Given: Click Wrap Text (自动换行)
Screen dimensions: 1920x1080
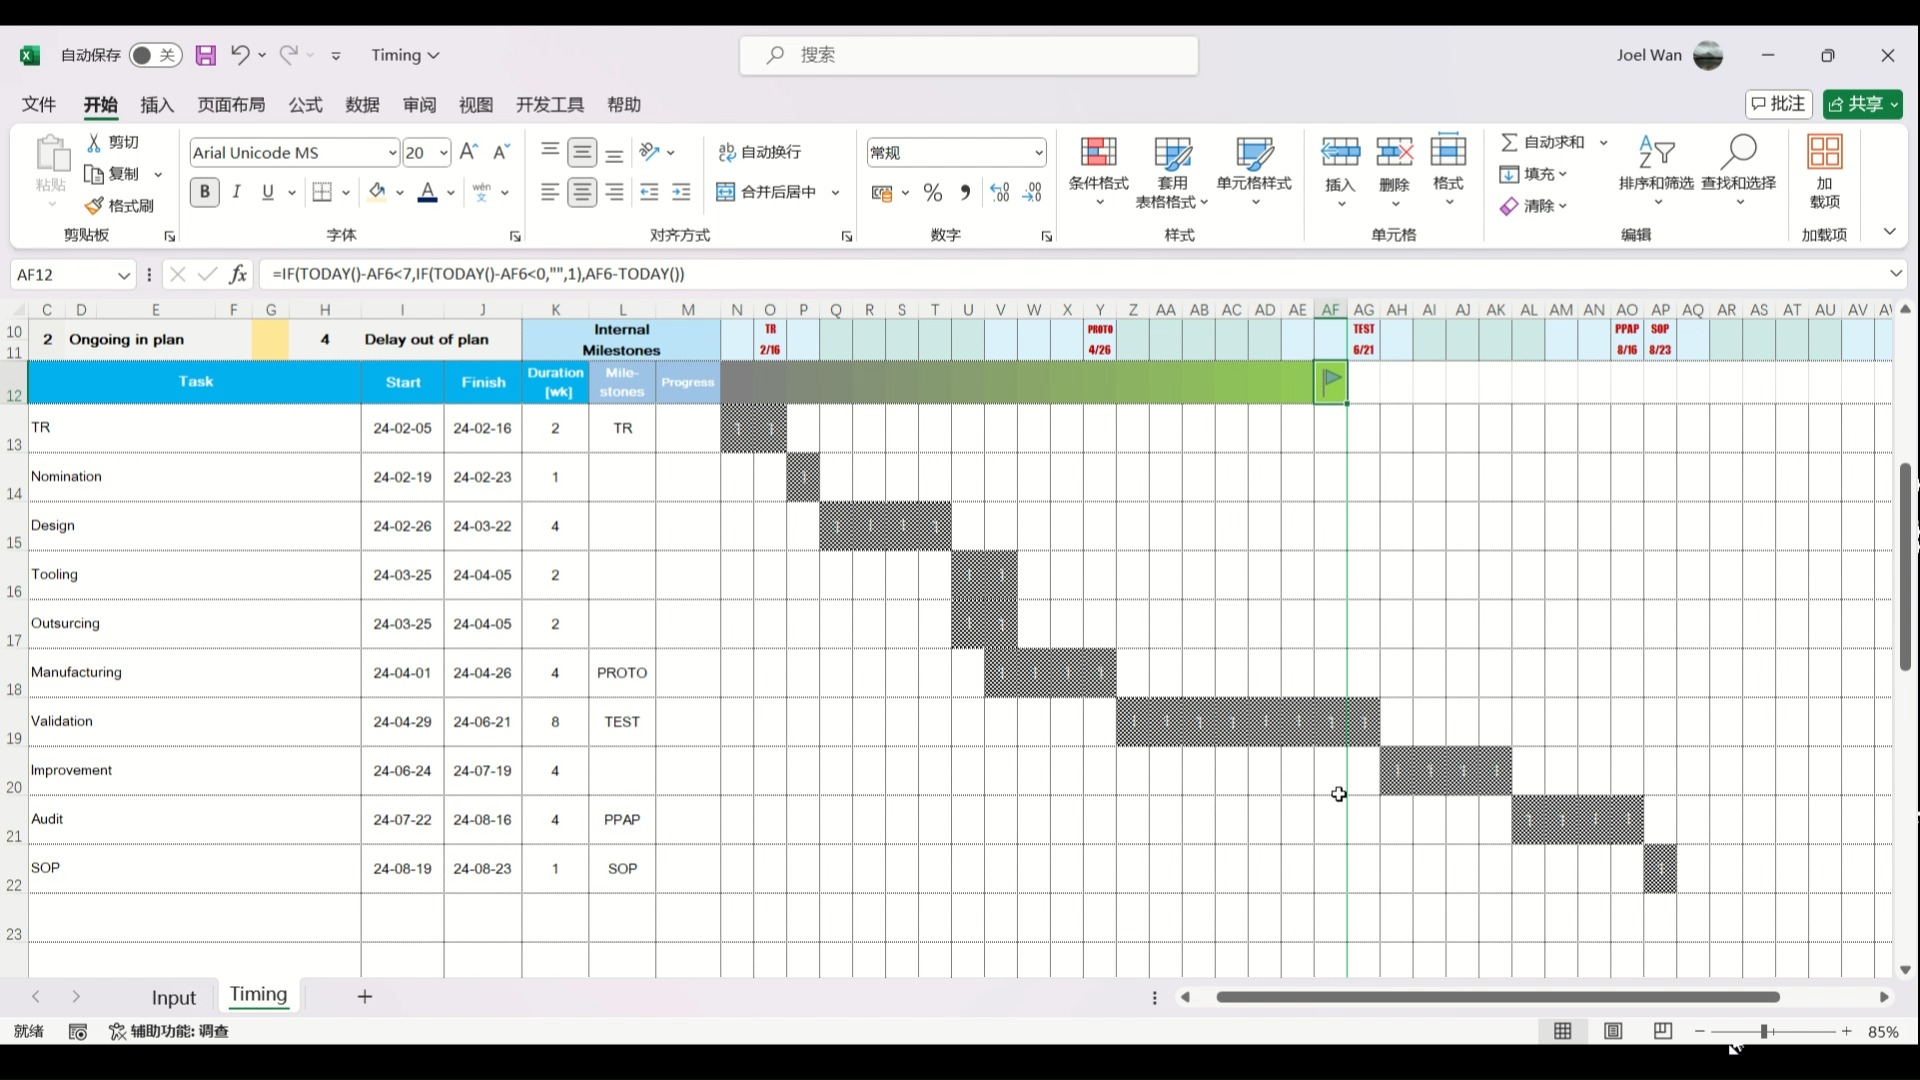Looking at the screenshot, I should (760, 152).
